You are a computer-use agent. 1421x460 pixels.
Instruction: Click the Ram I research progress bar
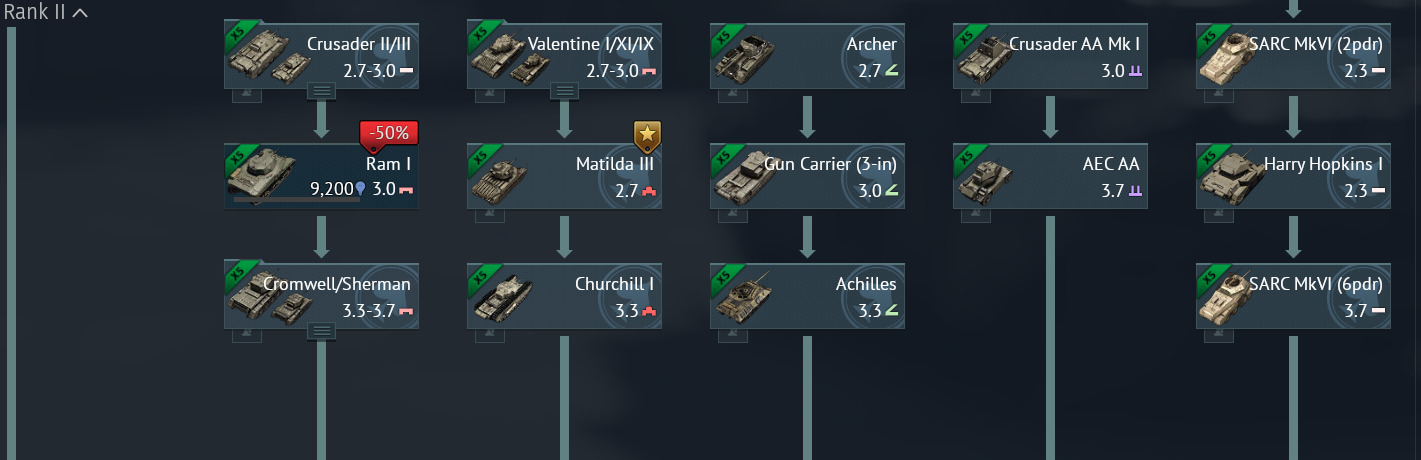297,199
